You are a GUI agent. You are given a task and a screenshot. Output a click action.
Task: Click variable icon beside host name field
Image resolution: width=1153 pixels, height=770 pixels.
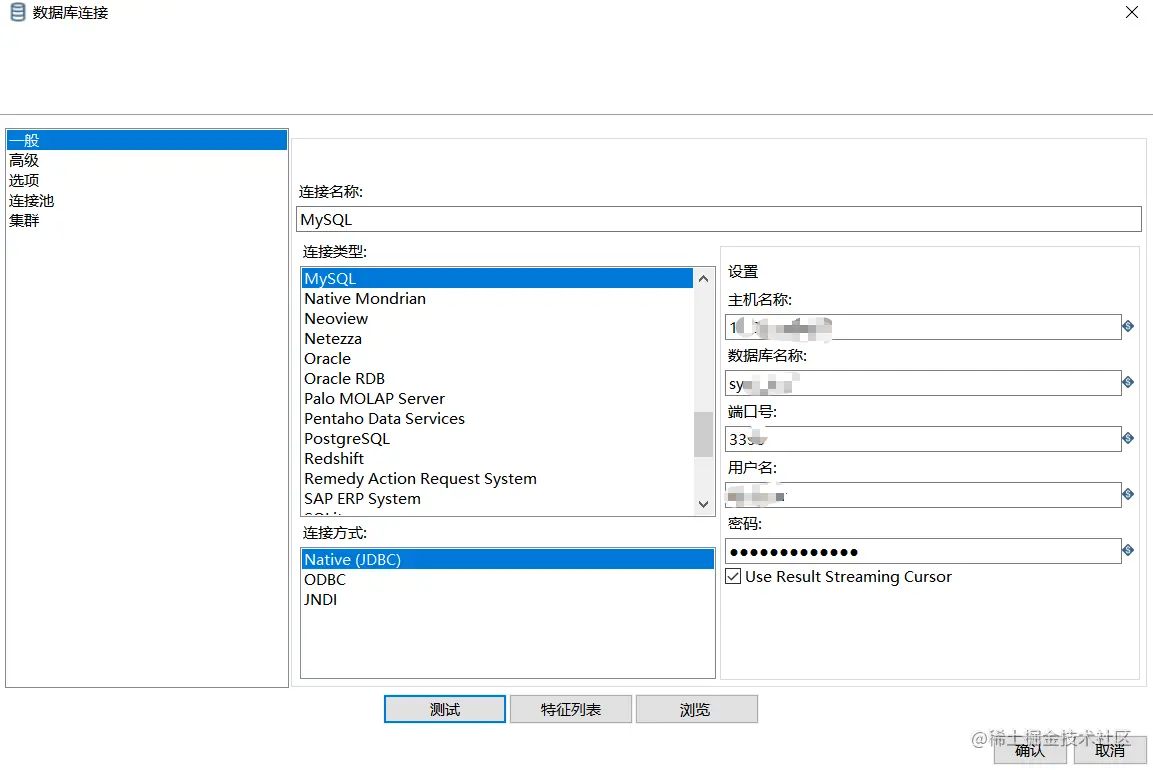pyautogui.click(x=1128, y=326)
